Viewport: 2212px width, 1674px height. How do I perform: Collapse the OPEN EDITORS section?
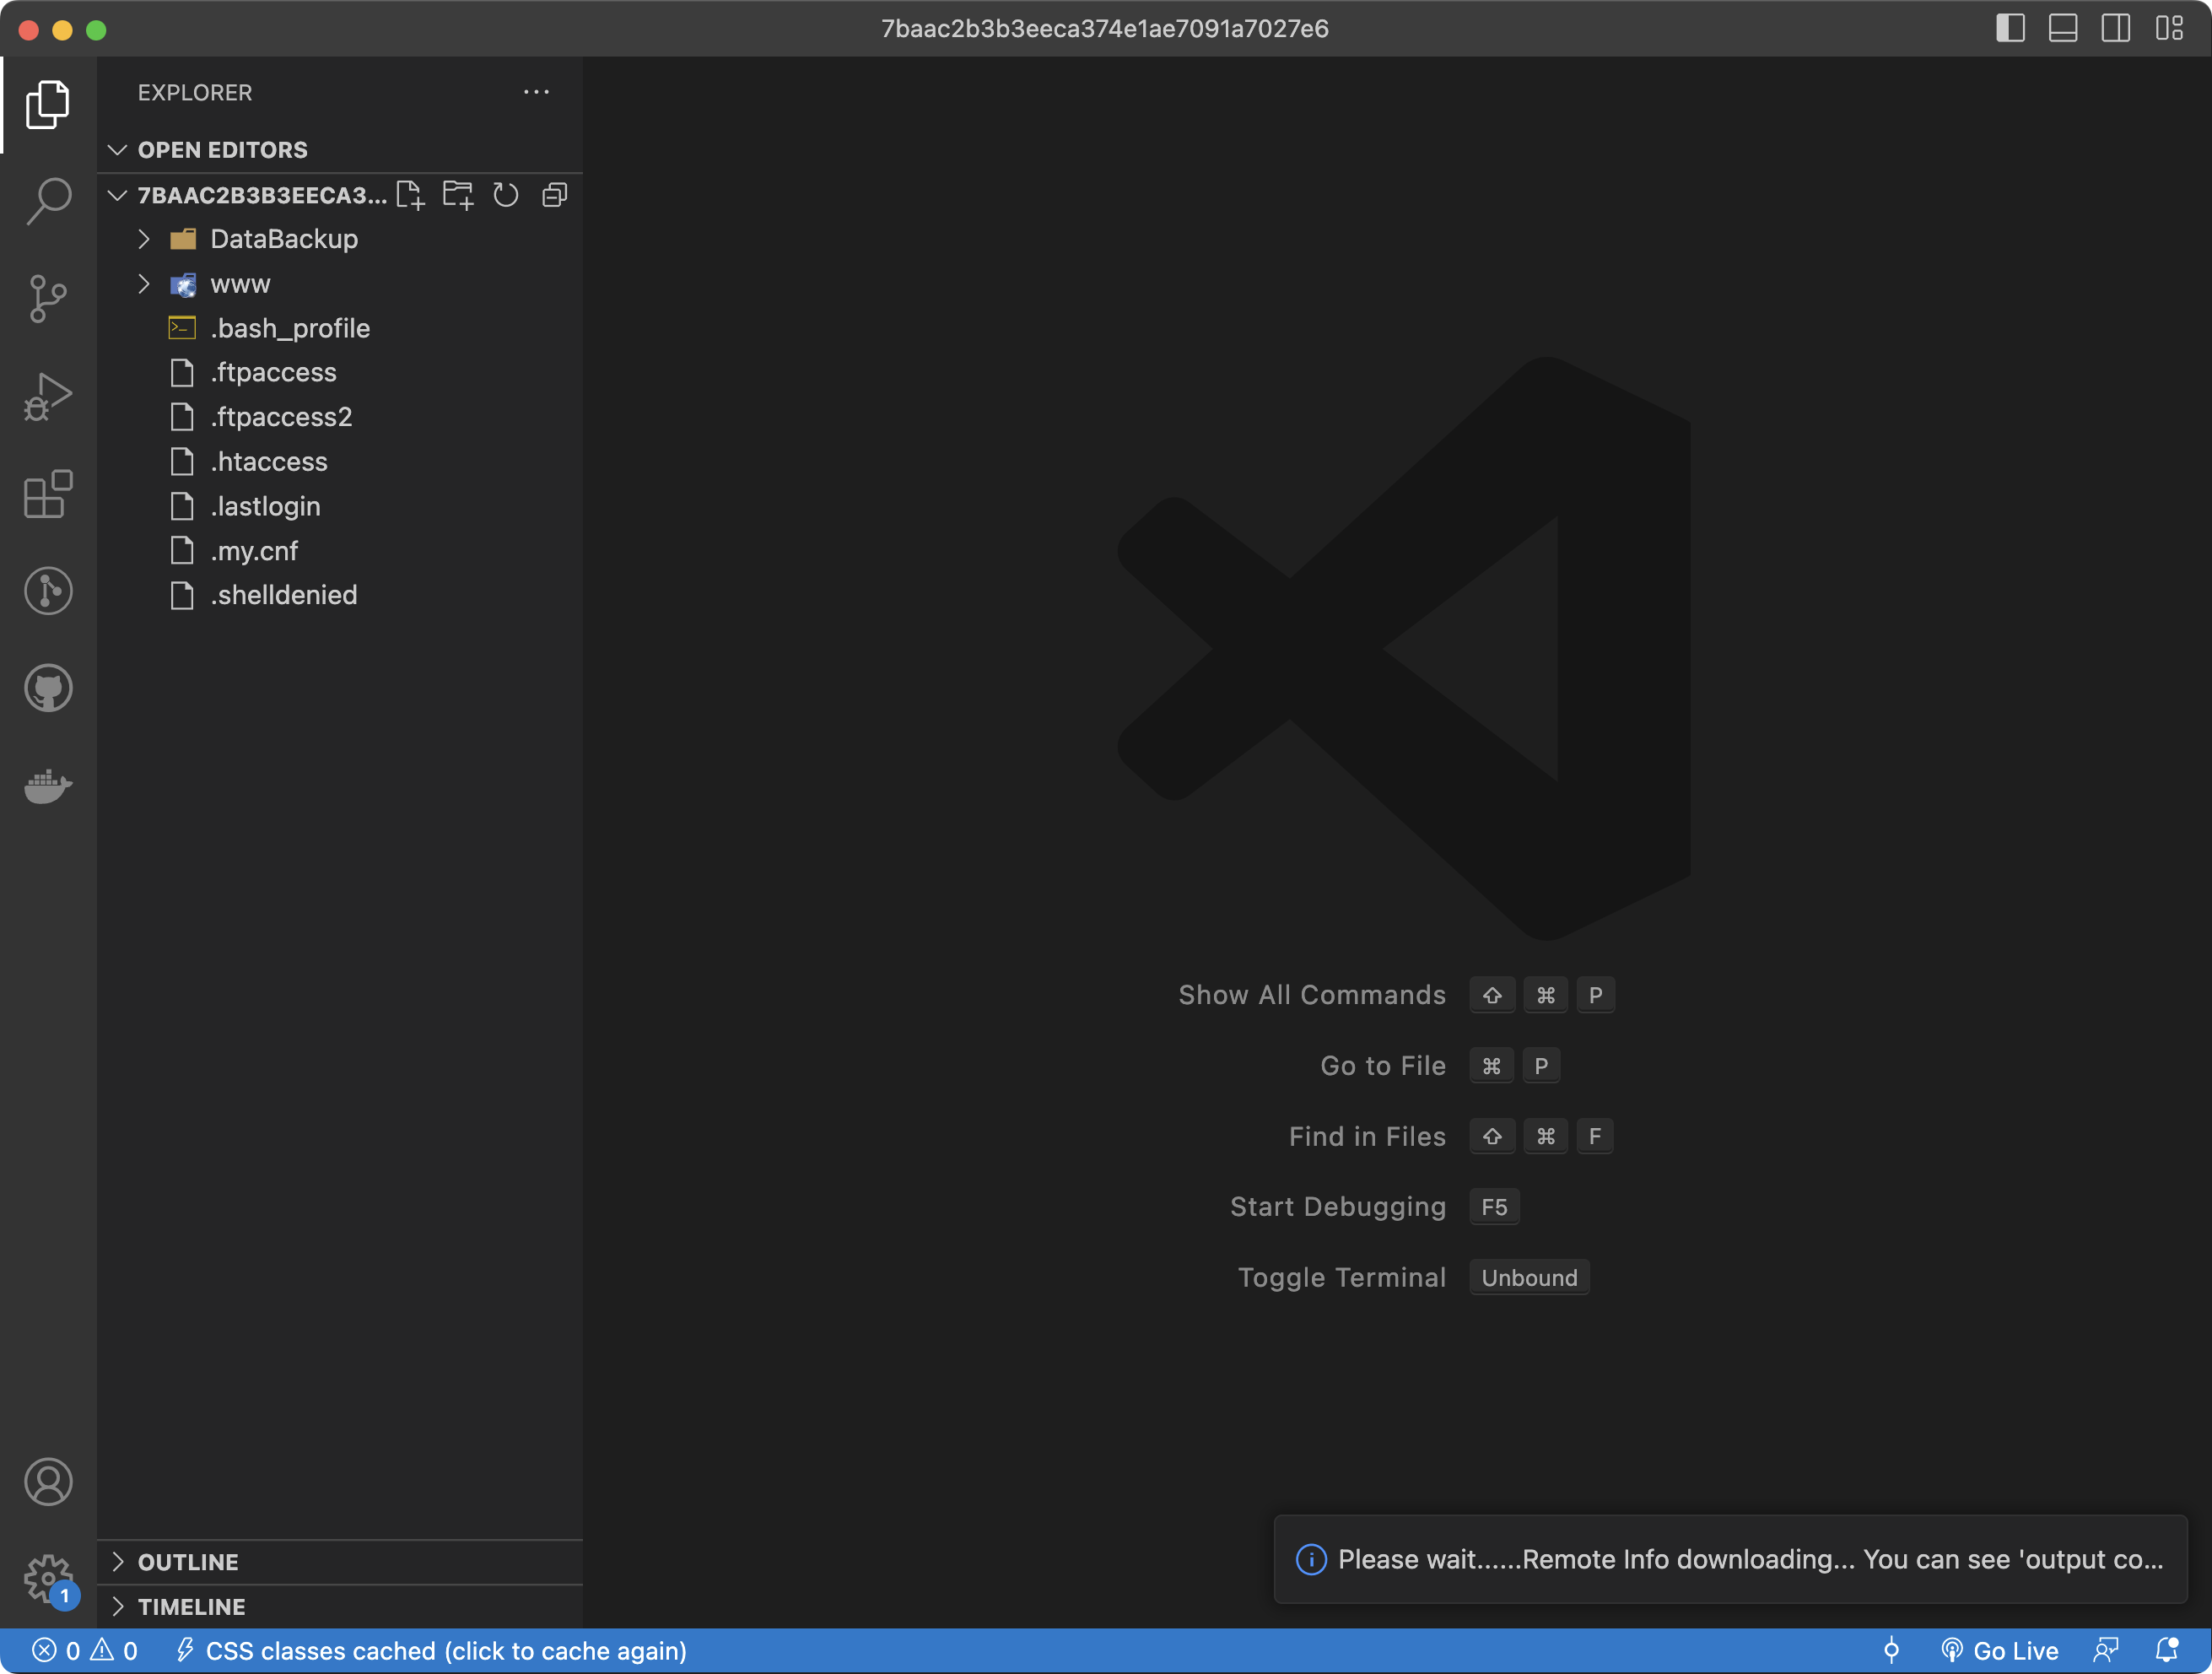pyautogui.click(x=222, y=150)
